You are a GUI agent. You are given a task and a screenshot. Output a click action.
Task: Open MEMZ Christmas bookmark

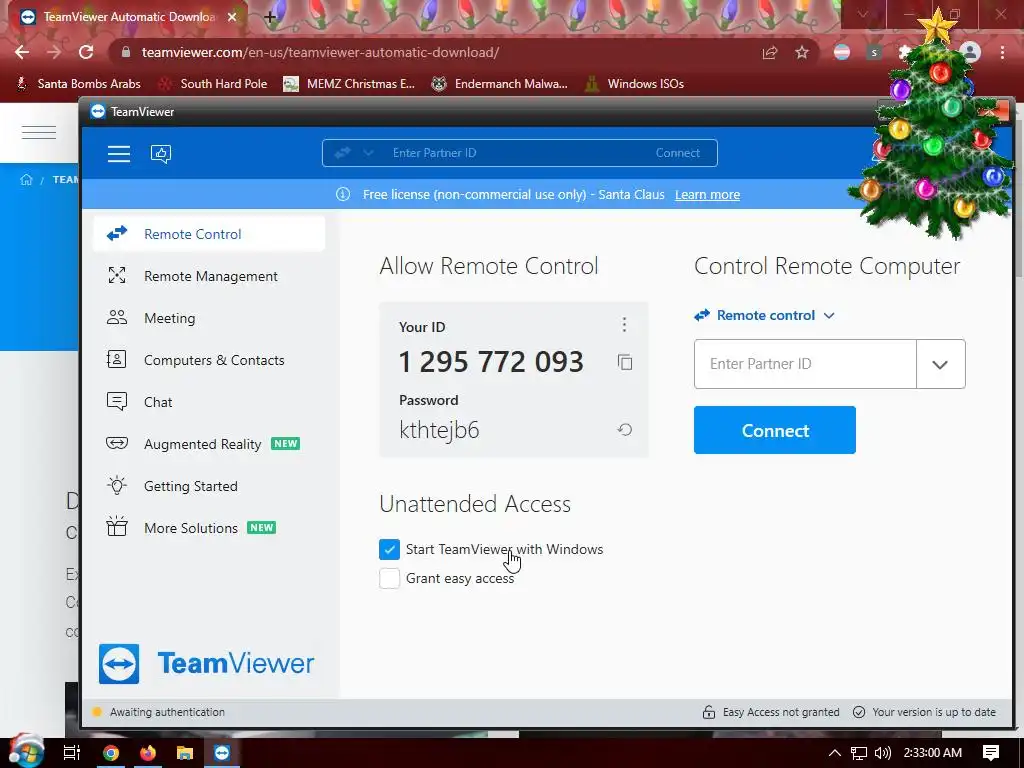tap(349, 84)
